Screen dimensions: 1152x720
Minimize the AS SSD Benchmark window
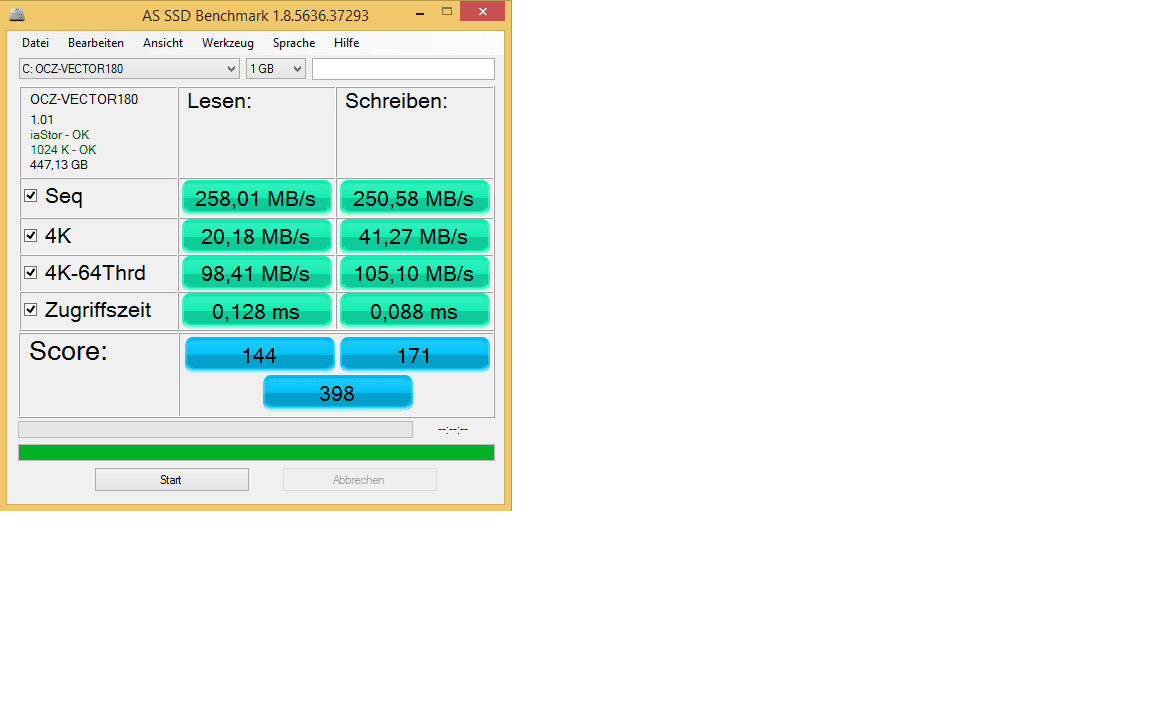pos(420,12)
